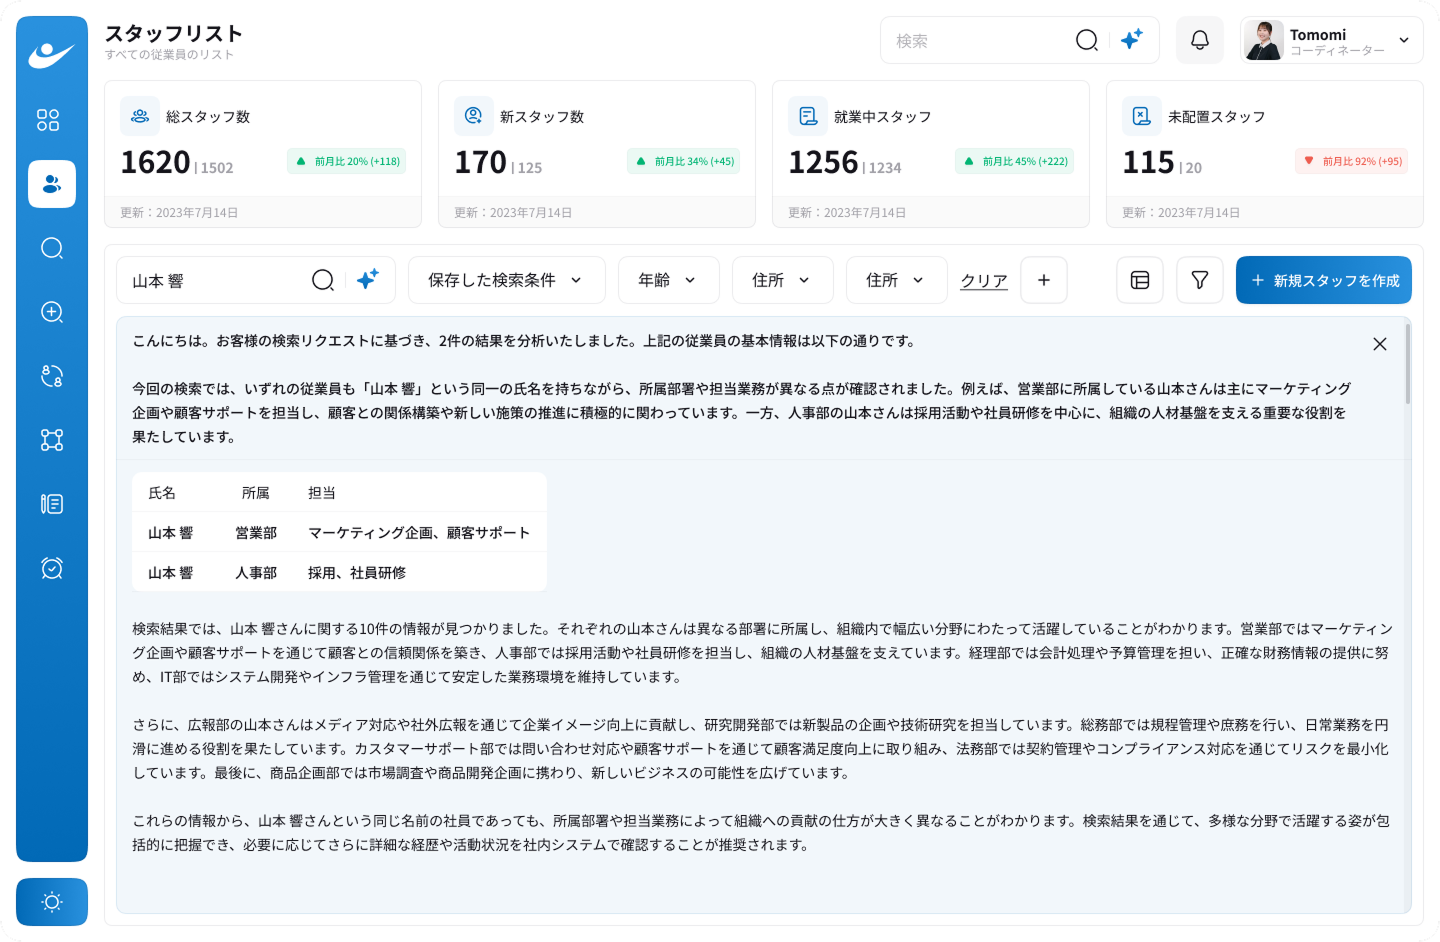
Task: Open the dashboard grid icon in sidebar
Action: (48, 120)
